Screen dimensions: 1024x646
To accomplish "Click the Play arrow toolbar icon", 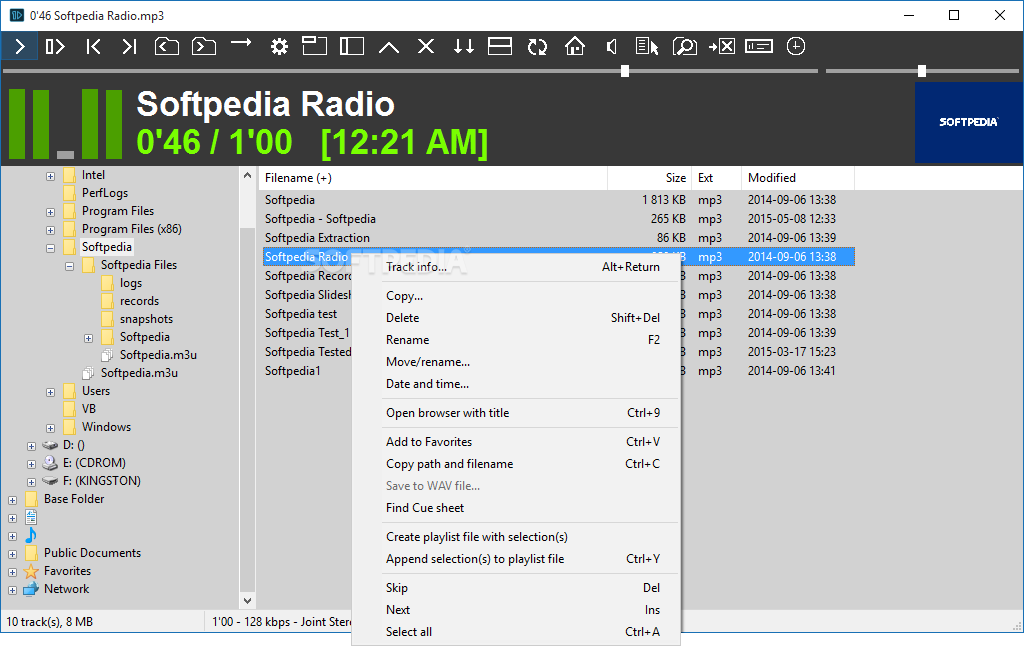I will coord(20,46).
